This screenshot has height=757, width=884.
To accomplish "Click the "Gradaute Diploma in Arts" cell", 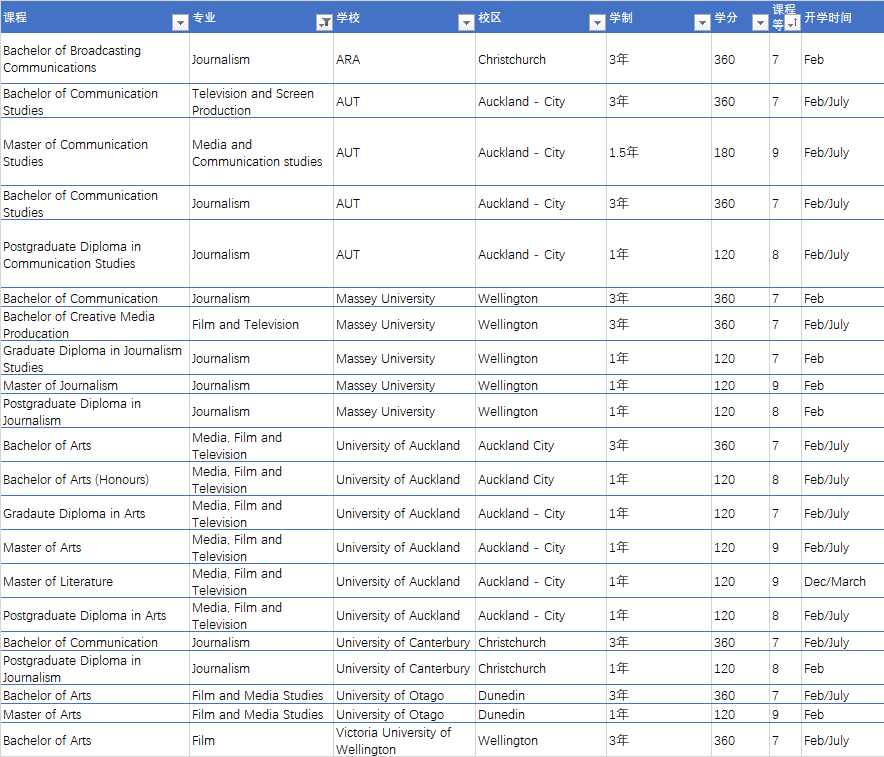I will [x=95, y=513].
